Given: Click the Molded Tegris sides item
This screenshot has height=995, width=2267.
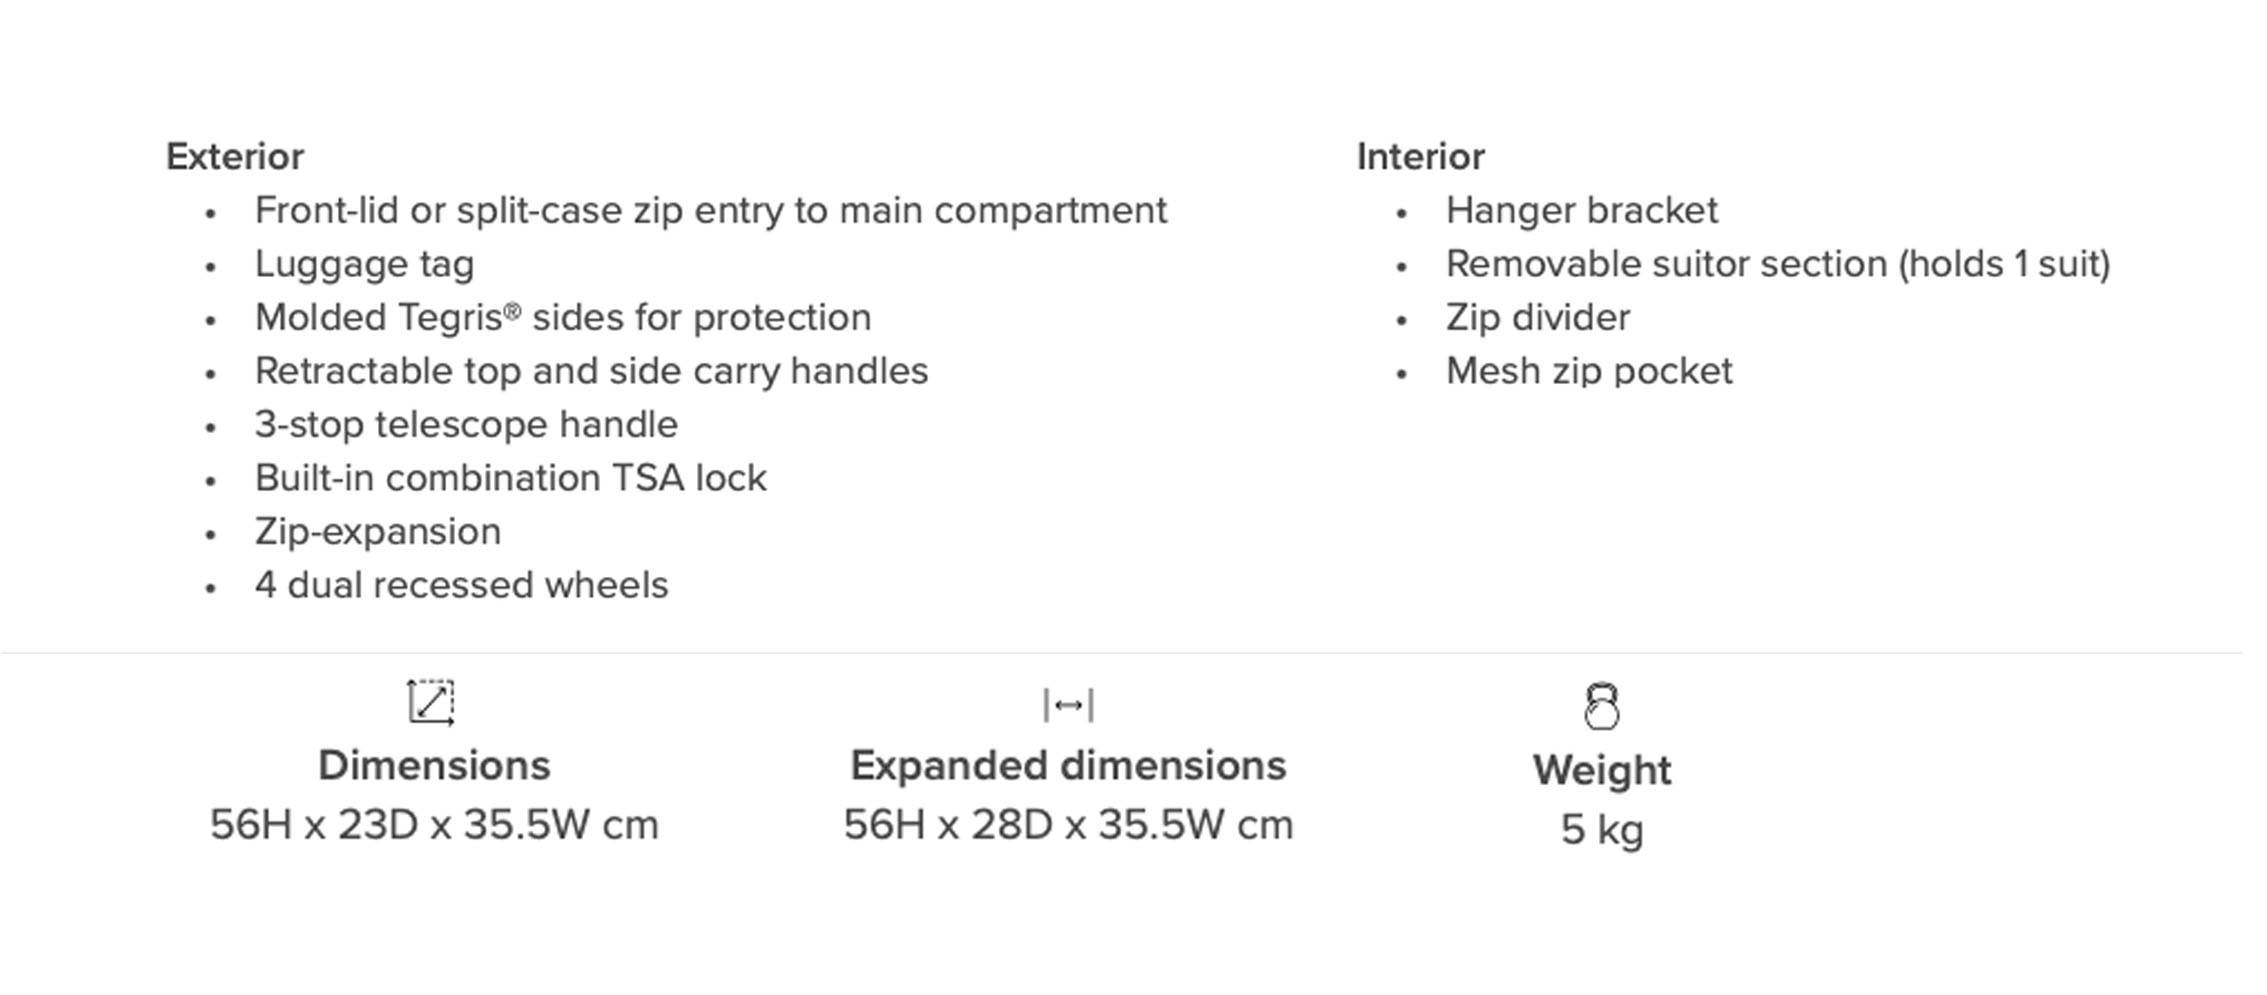Looking at the screenshot, I should pyautogui.click(x=563, y=318).
